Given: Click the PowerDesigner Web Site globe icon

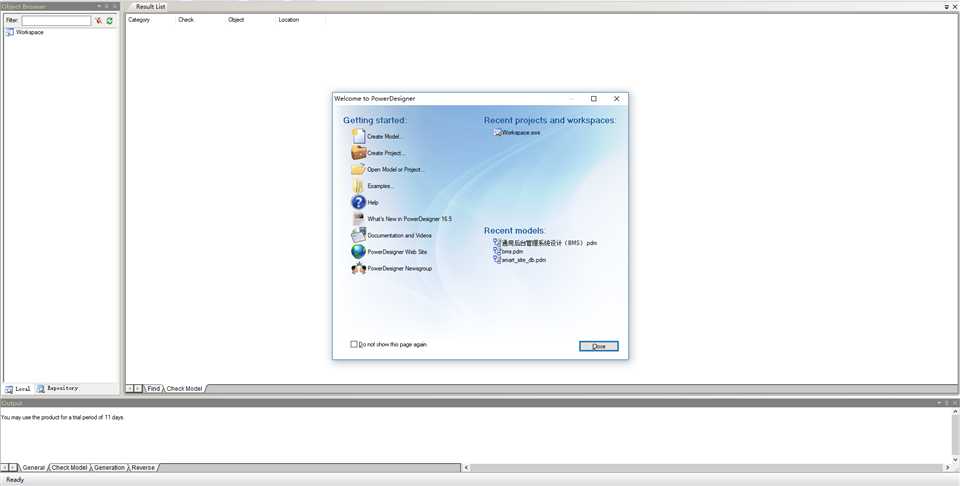Looking at the screenshot, I should [359, 252].
